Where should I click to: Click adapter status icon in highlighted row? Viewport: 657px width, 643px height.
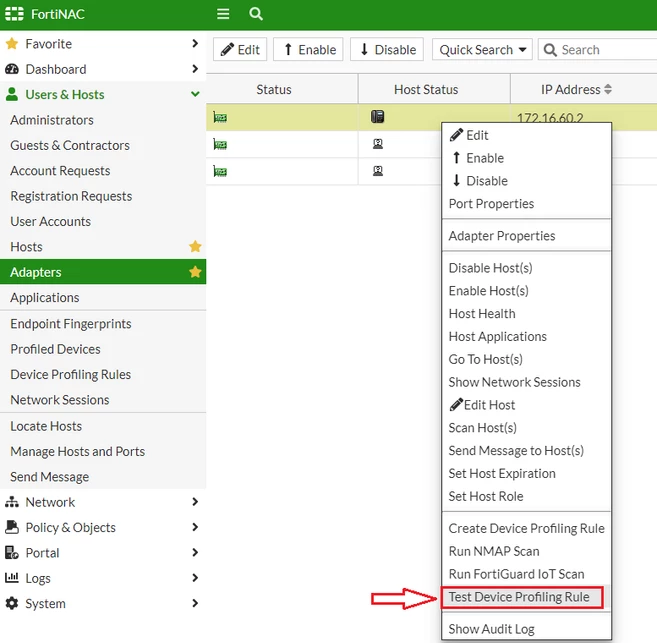(x=220, y=117)
